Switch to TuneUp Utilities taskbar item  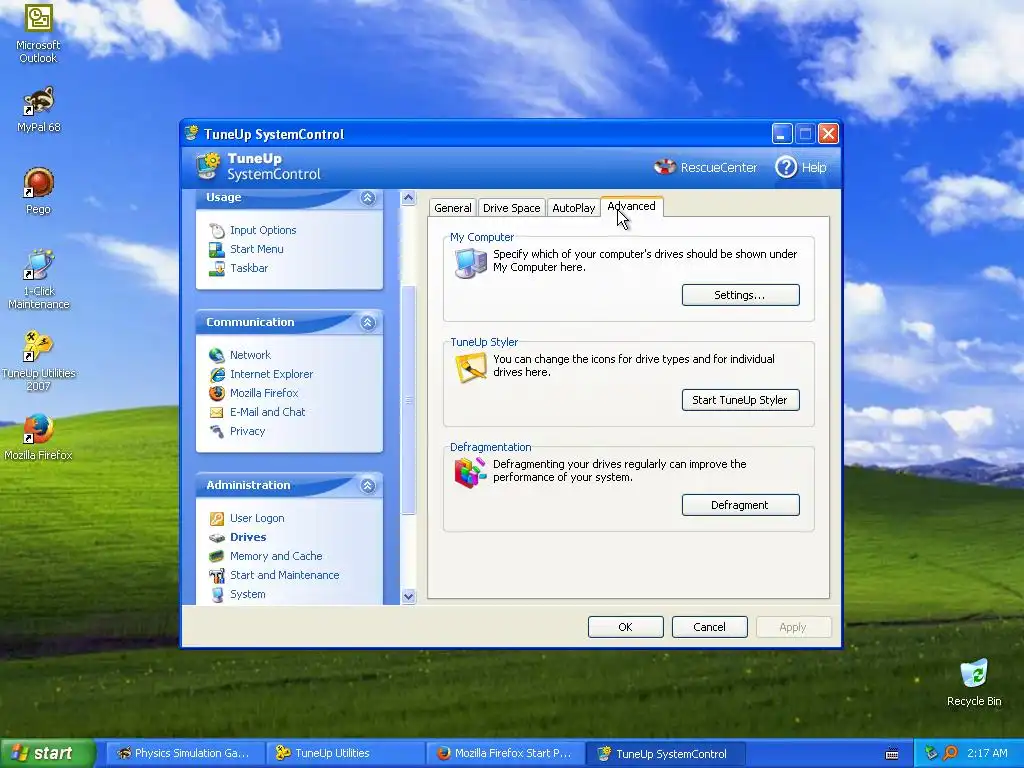346,753
